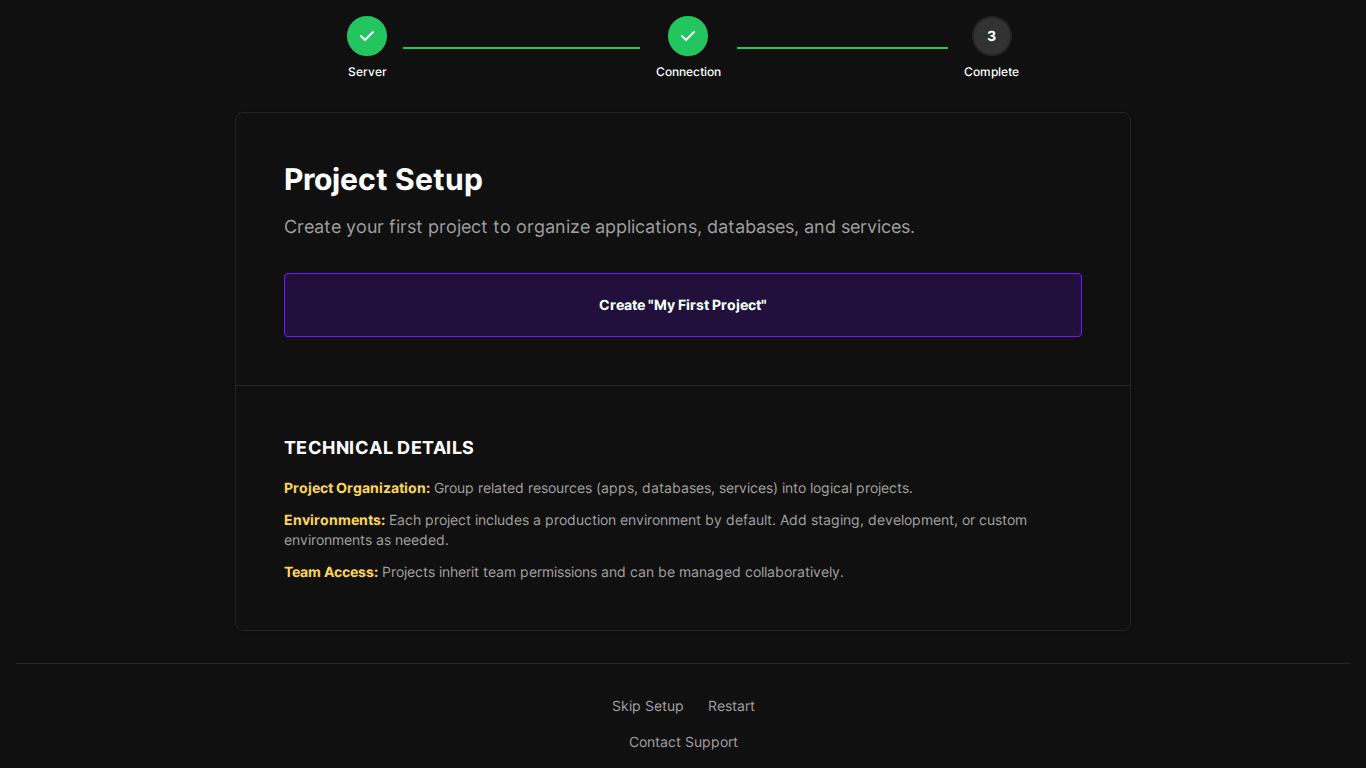This screenshot has width=1366, height=768.
Task: Select the "Team Access:" yellow label
Action: (x=331, y=573)
